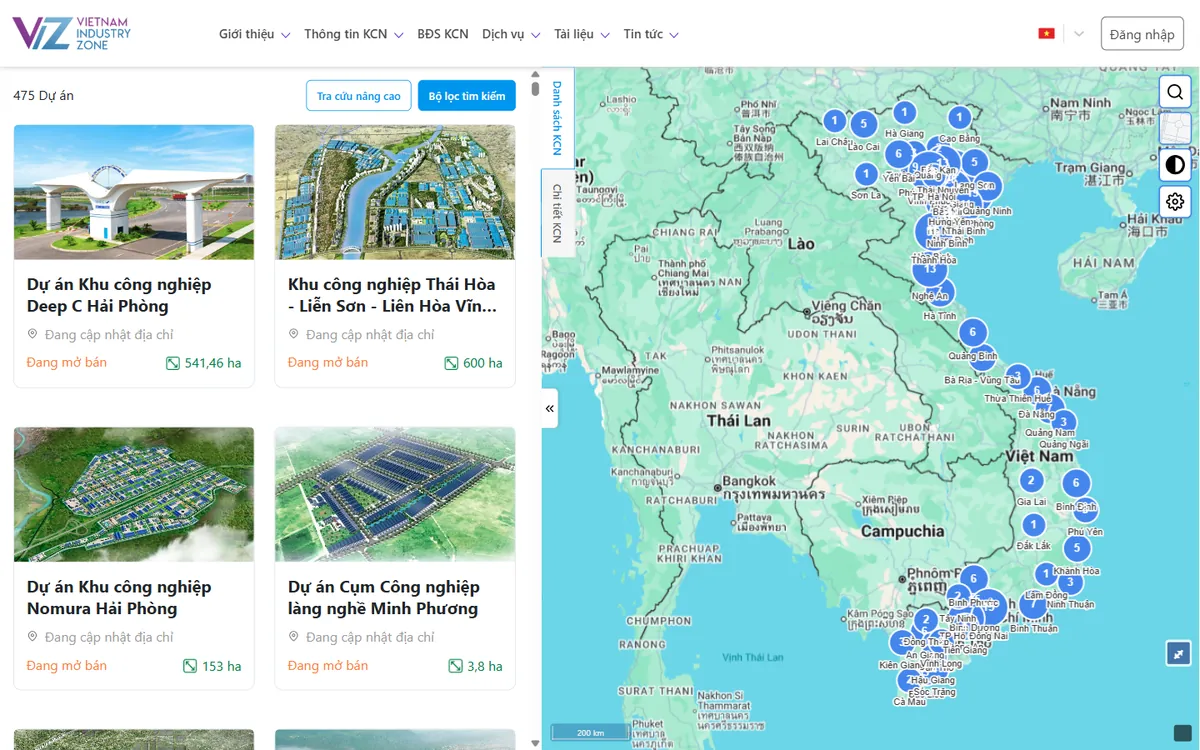1200x750 pixels.
Task: Click the 200 km map scale bar
Action: (x=590, y=733)
